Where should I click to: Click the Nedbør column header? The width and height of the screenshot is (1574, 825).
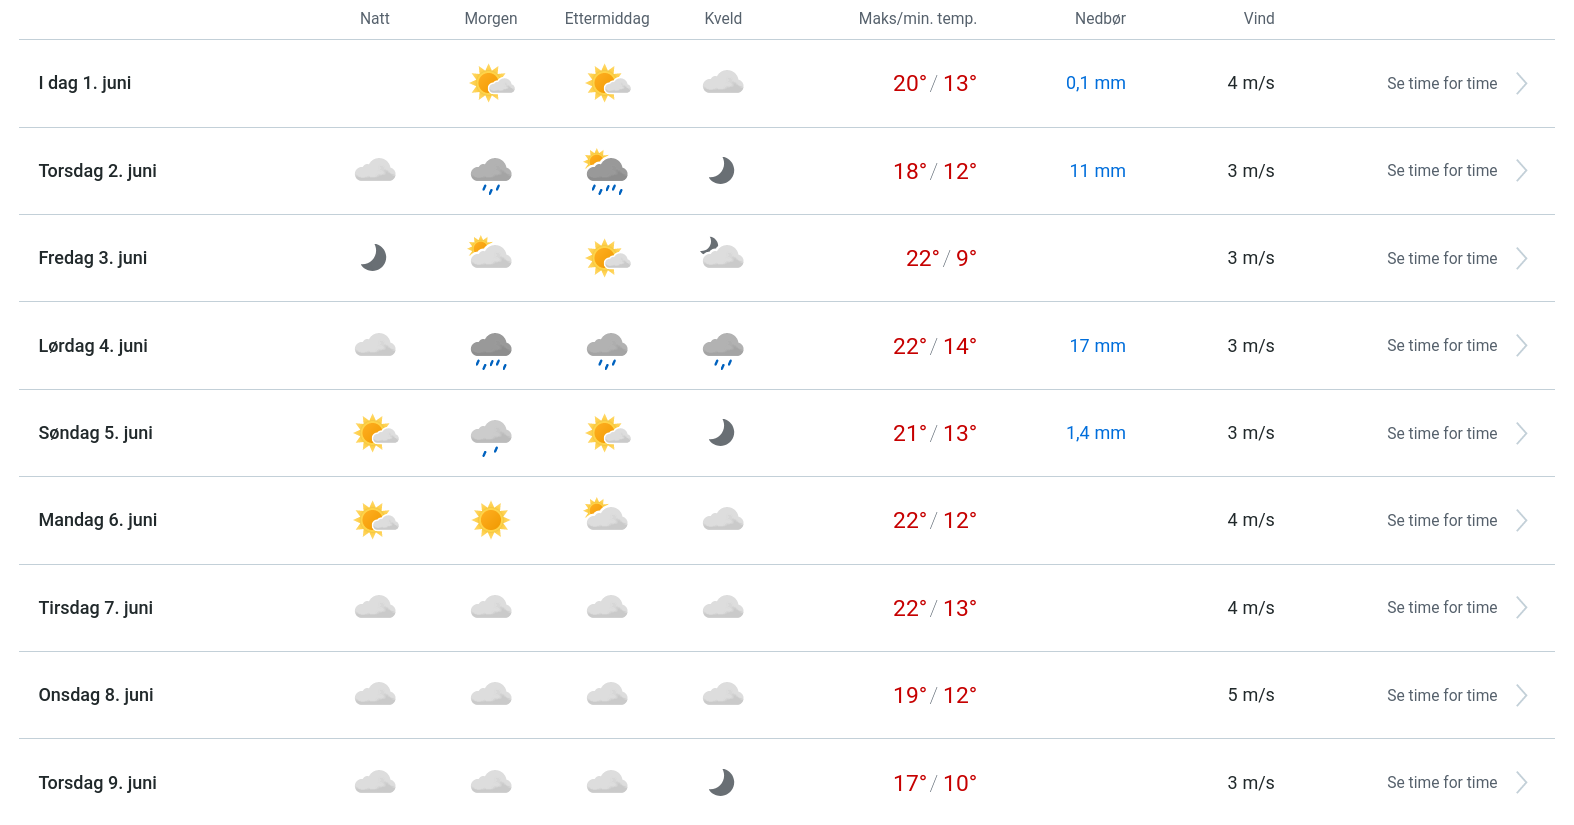[1100, 18]
